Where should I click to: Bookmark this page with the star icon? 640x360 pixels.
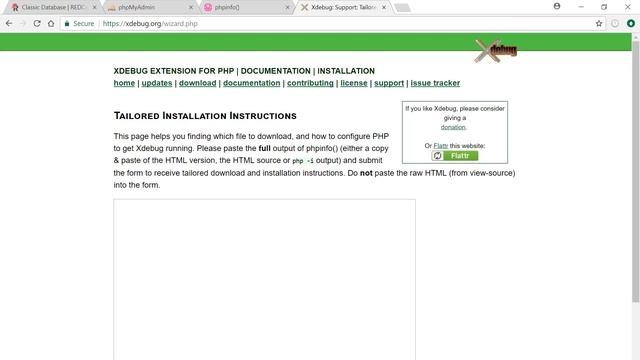[599, 24]
